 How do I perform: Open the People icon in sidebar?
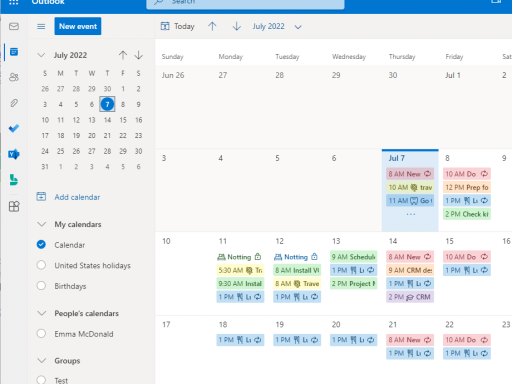[x=14, y=77]
